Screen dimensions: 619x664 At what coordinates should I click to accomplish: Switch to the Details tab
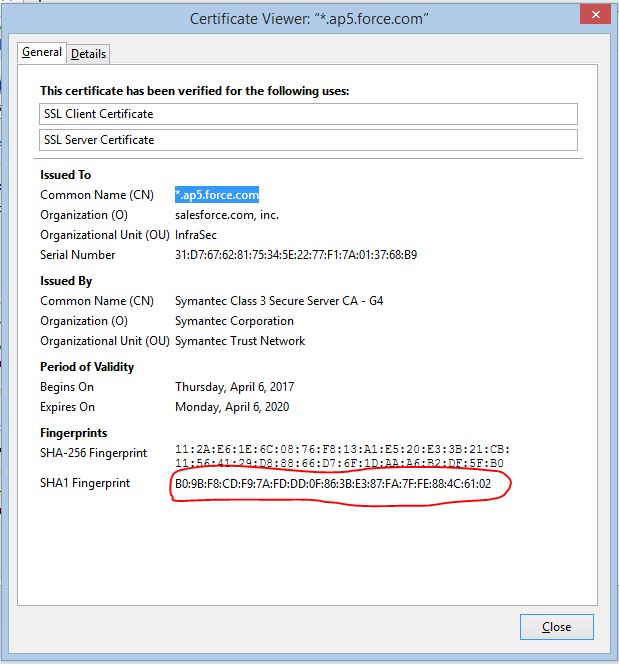coord(88,54)
